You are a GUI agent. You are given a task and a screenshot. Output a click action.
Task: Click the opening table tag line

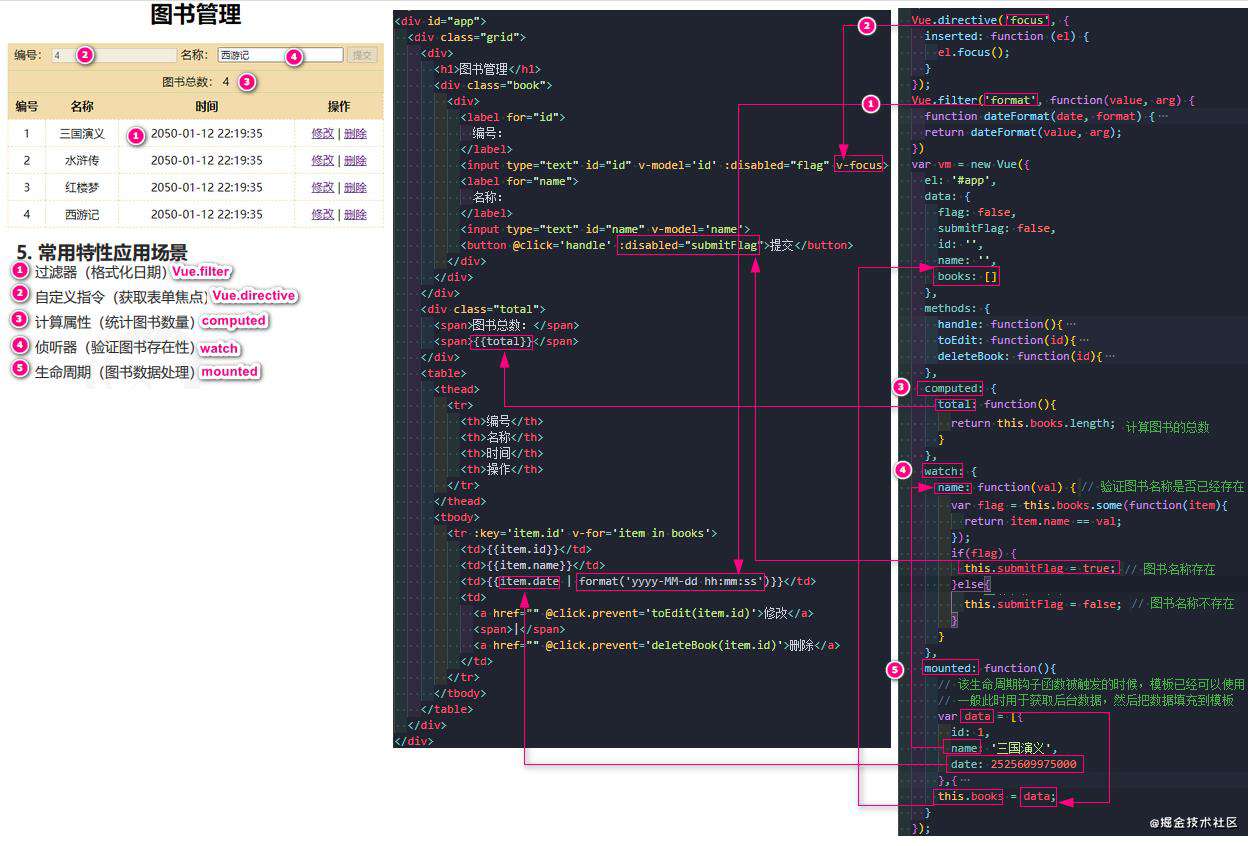(444, 373)
